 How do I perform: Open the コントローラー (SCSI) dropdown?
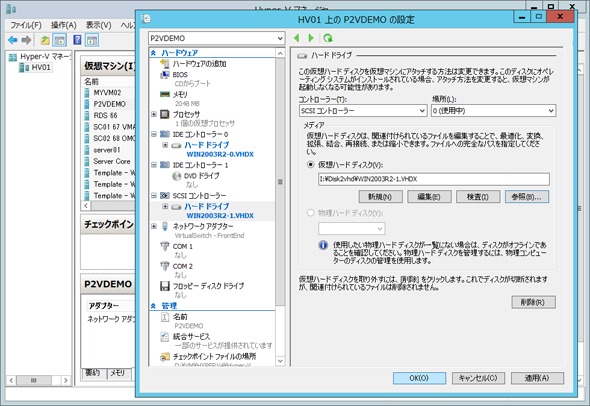[x=363, y=111]
